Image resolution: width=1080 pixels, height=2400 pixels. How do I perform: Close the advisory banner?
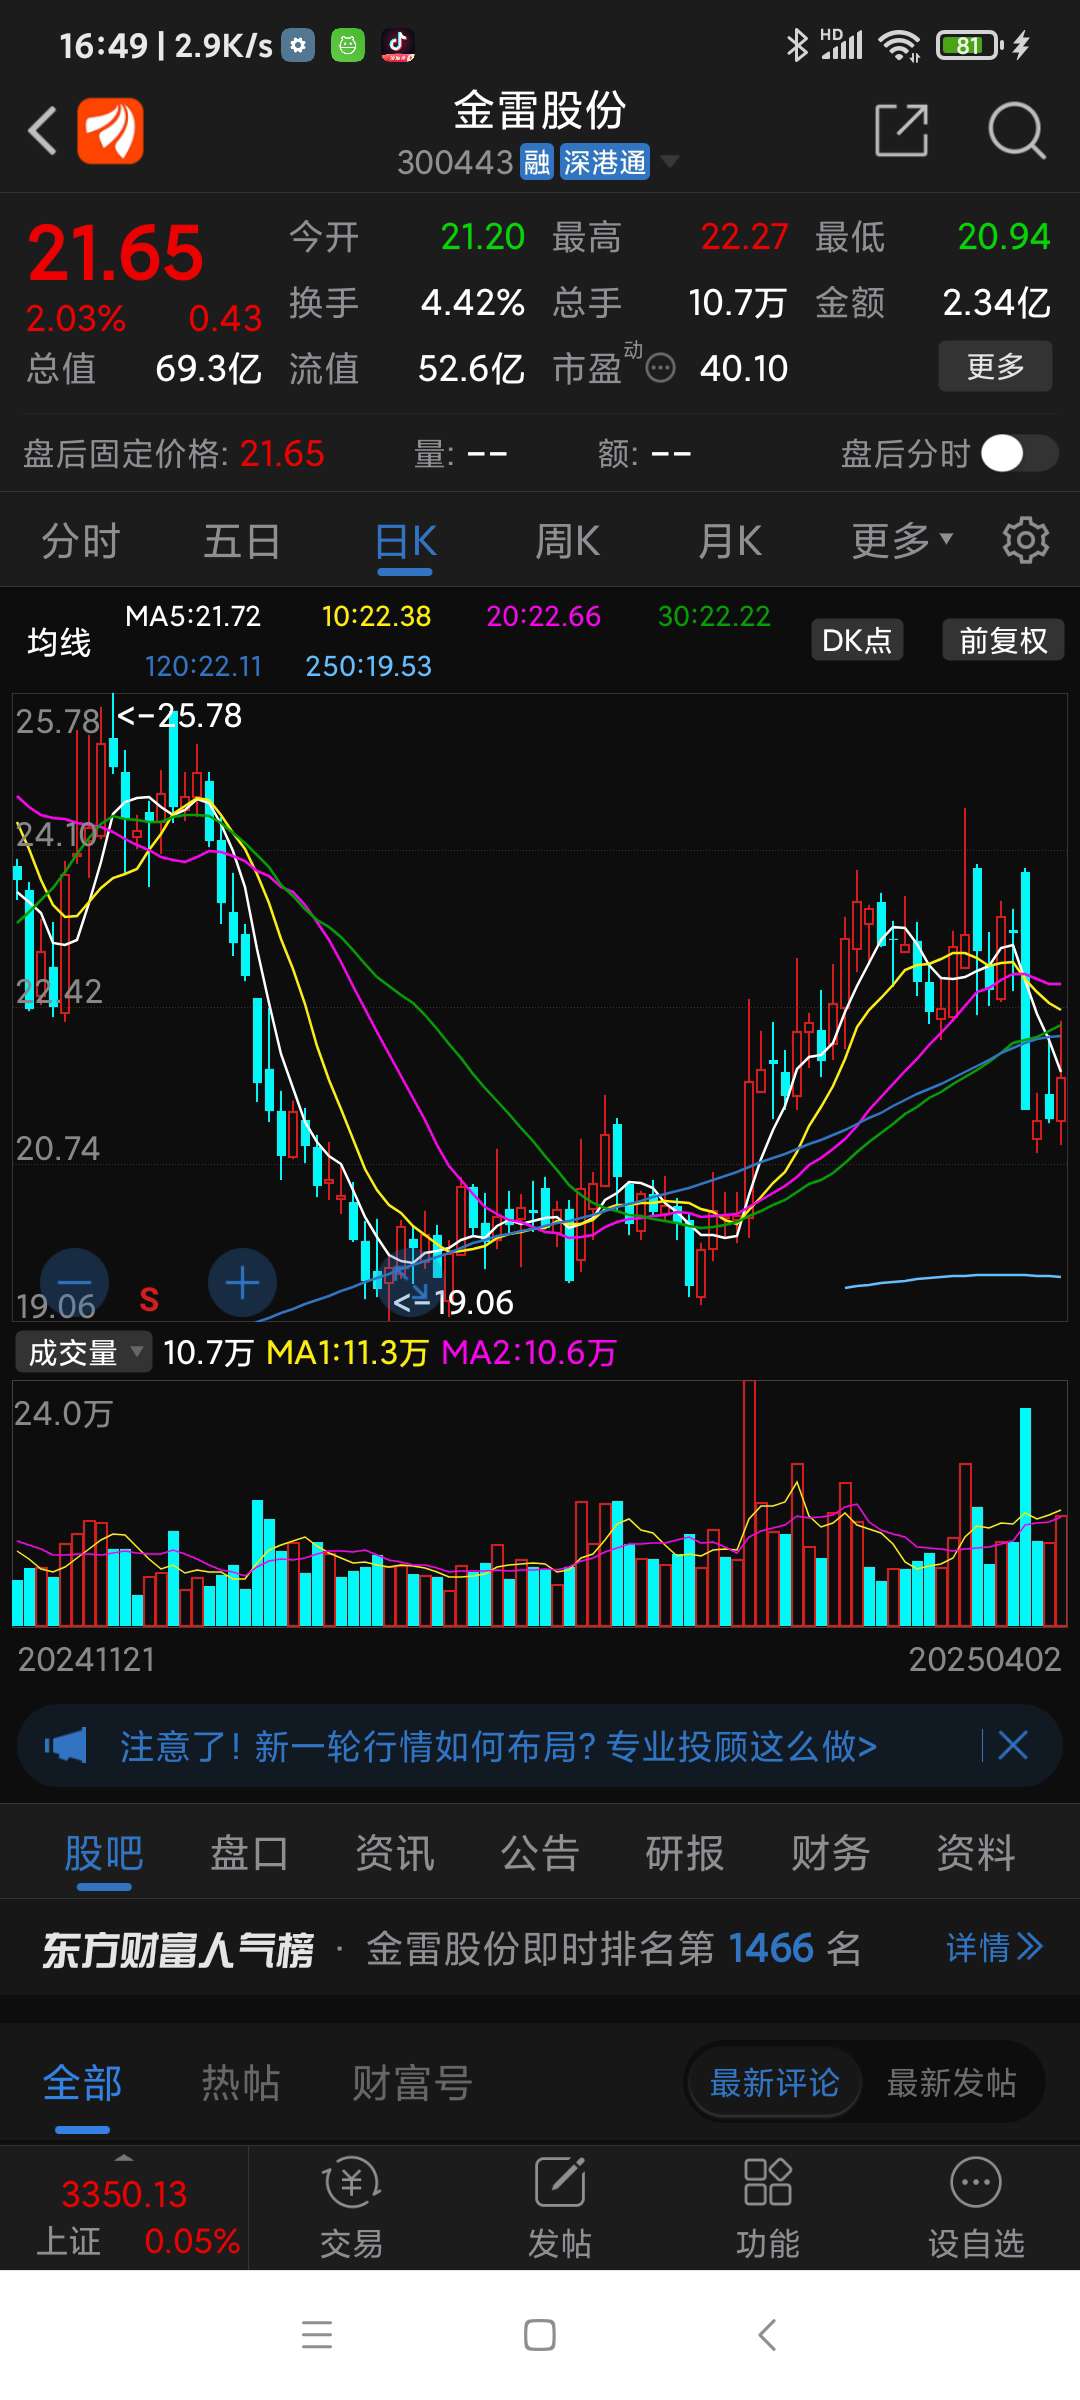click(1013, 1746)
